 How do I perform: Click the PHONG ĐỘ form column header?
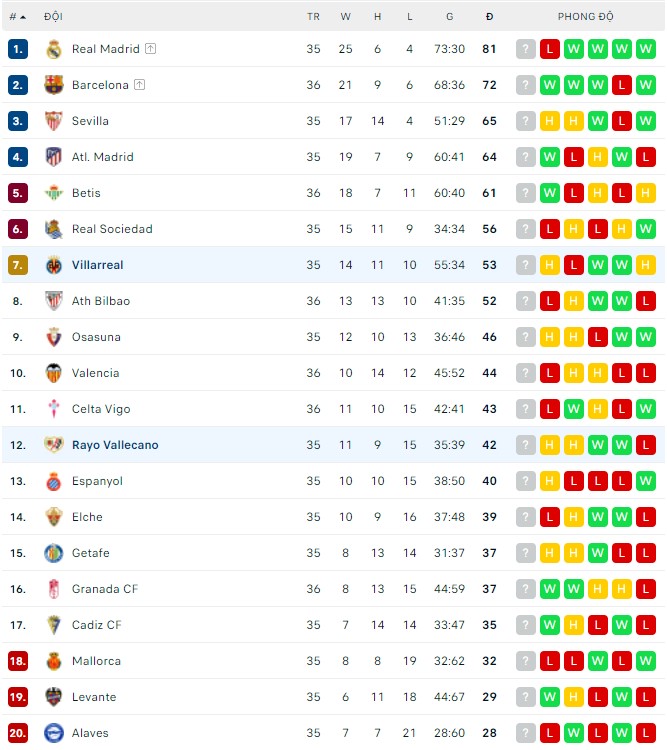586,17
